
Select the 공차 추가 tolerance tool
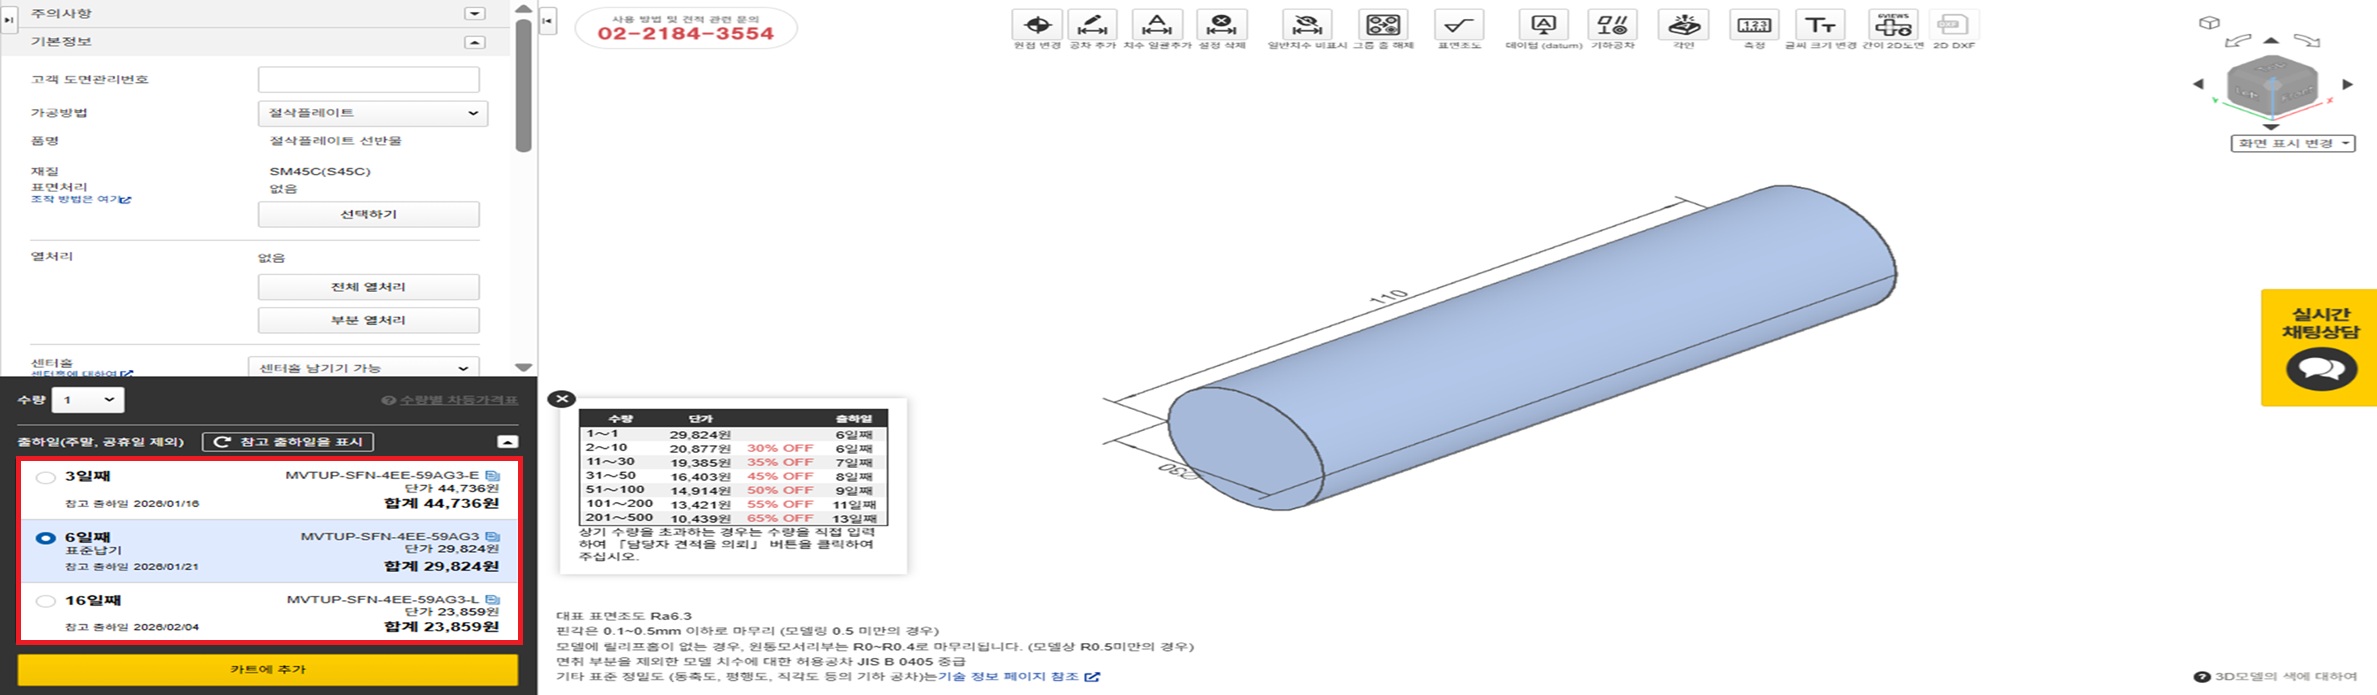[1092, 25]
